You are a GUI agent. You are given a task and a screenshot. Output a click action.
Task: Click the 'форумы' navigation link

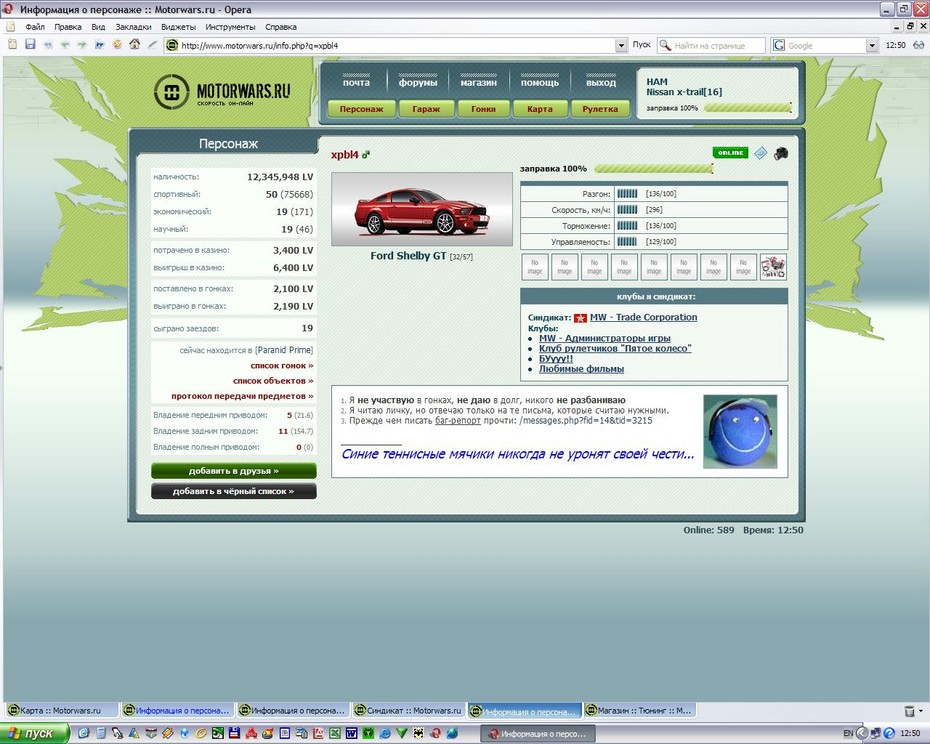pyautogui.click(x=418, y=82)
